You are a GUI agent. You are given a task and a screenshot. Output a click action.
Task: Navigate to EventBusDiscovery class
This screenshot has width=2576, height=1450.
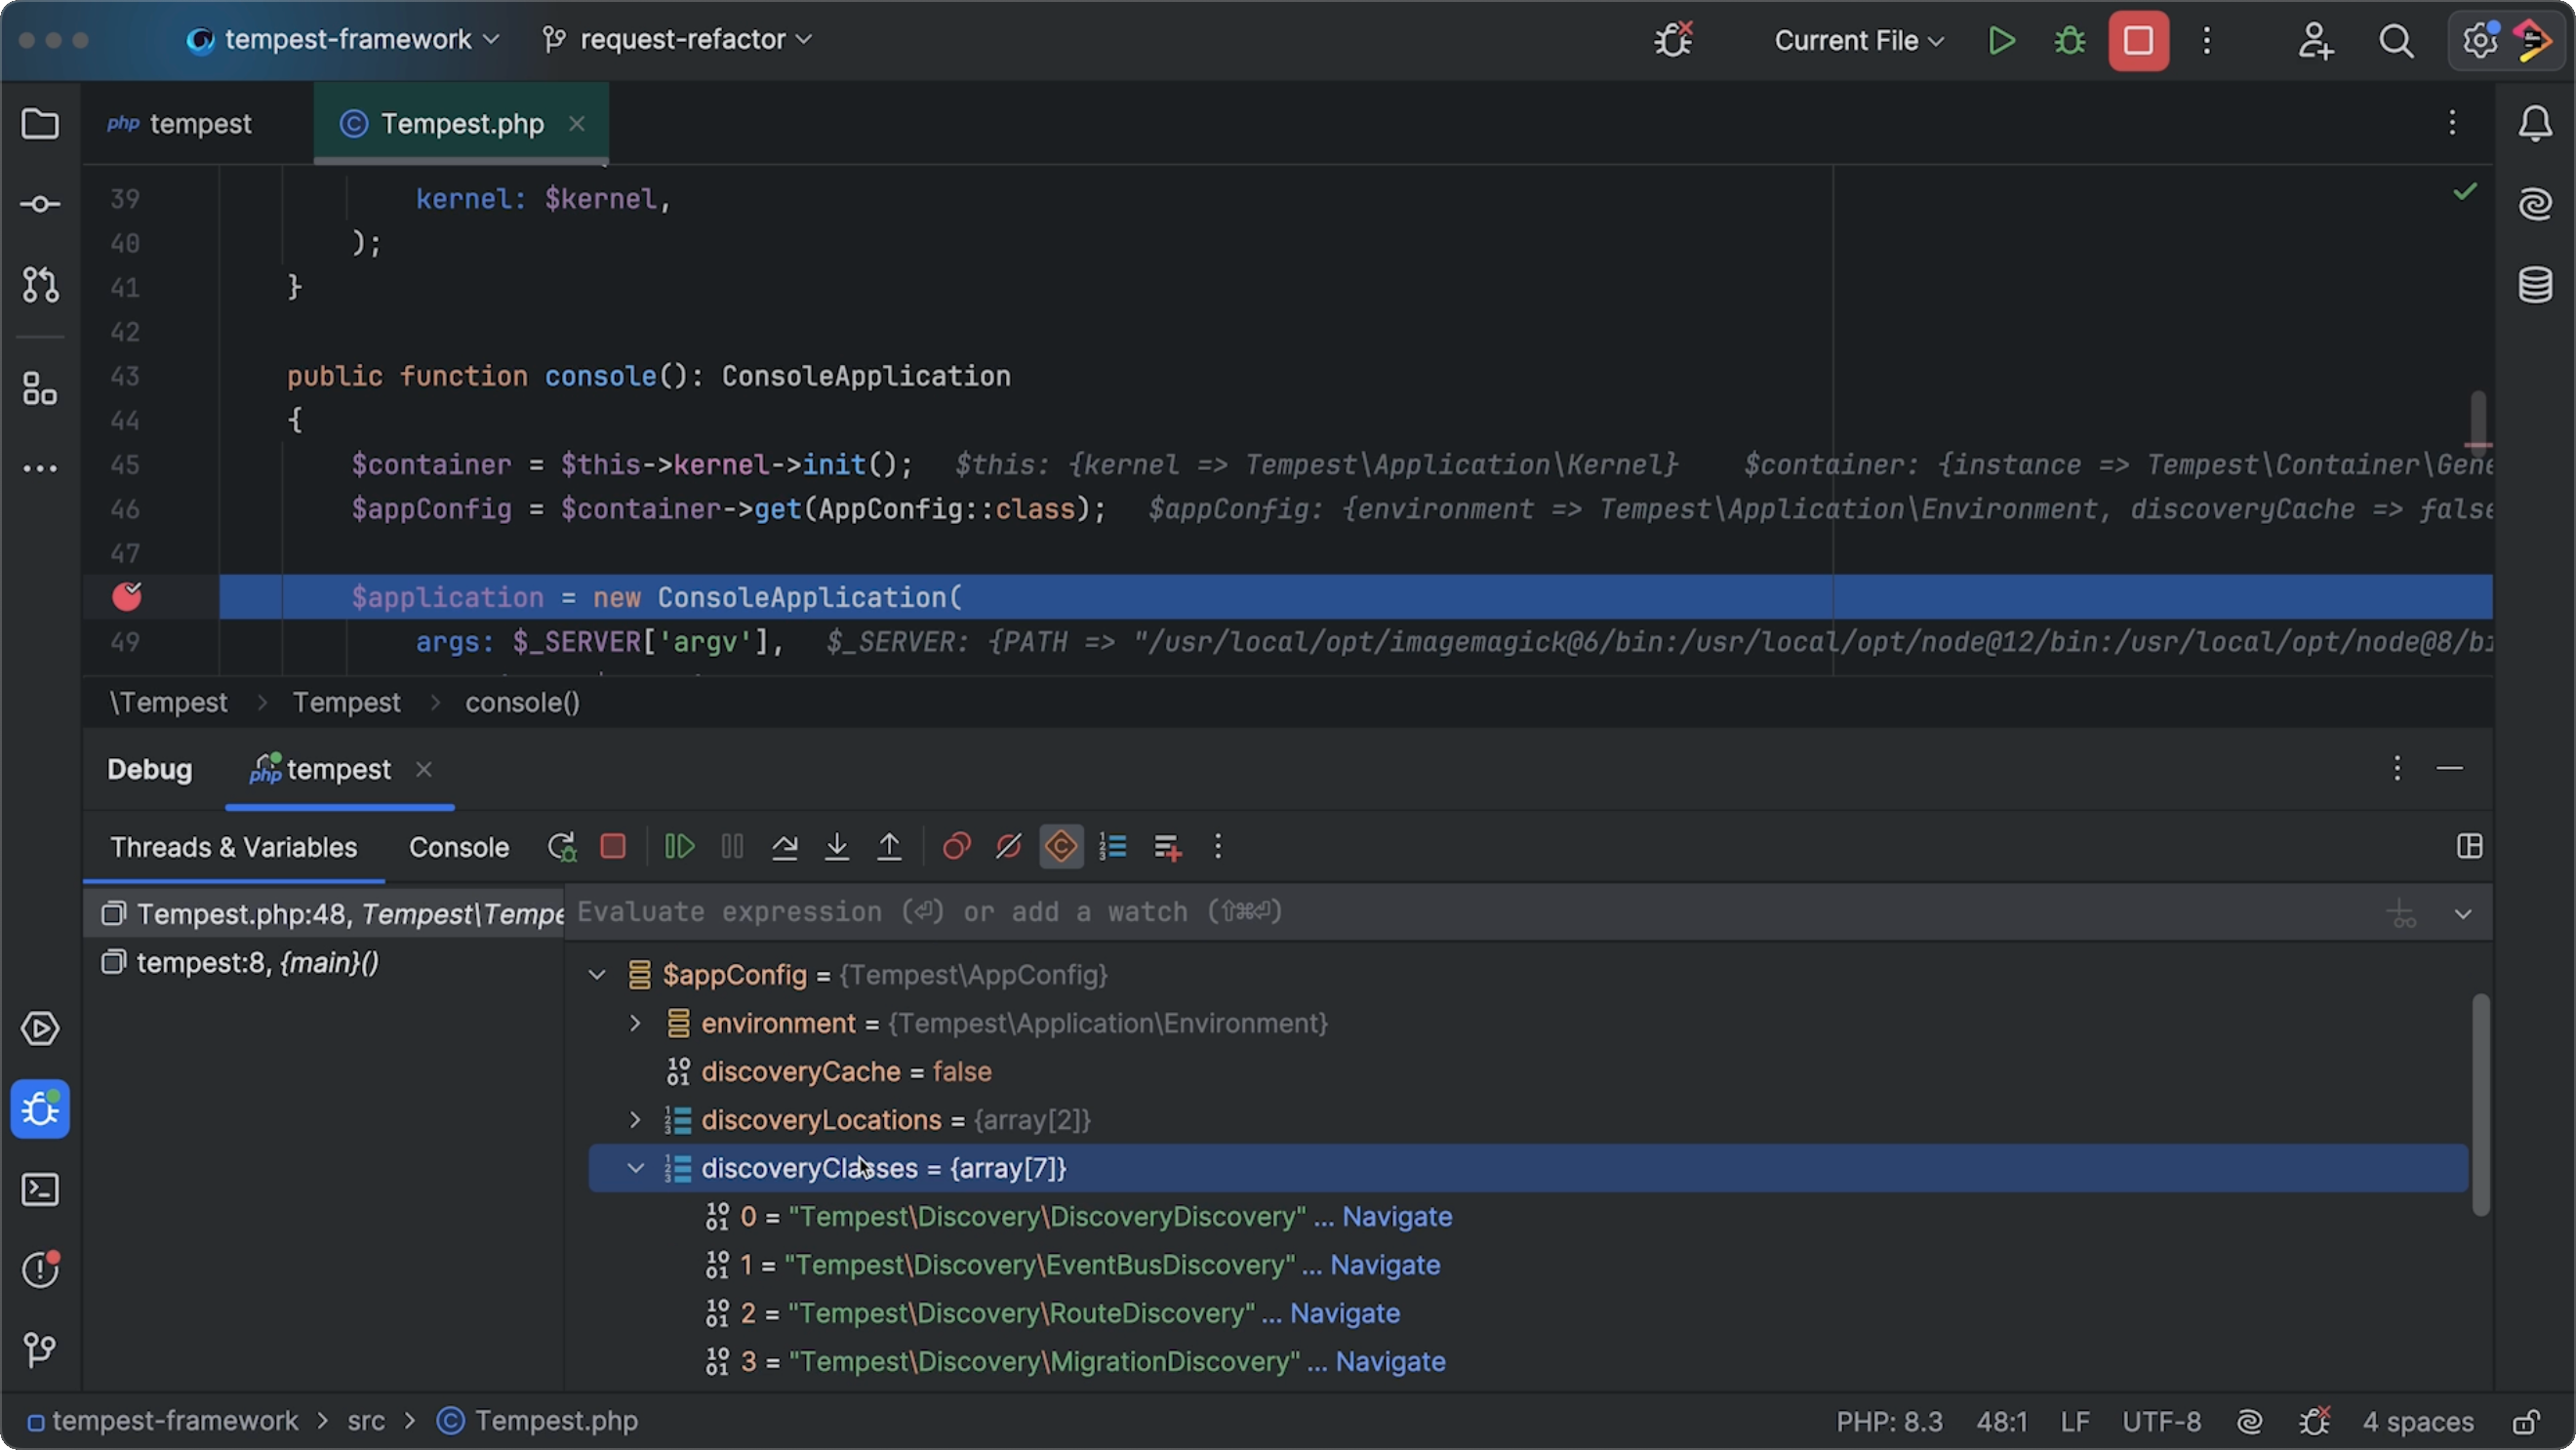point(1385,1265)
